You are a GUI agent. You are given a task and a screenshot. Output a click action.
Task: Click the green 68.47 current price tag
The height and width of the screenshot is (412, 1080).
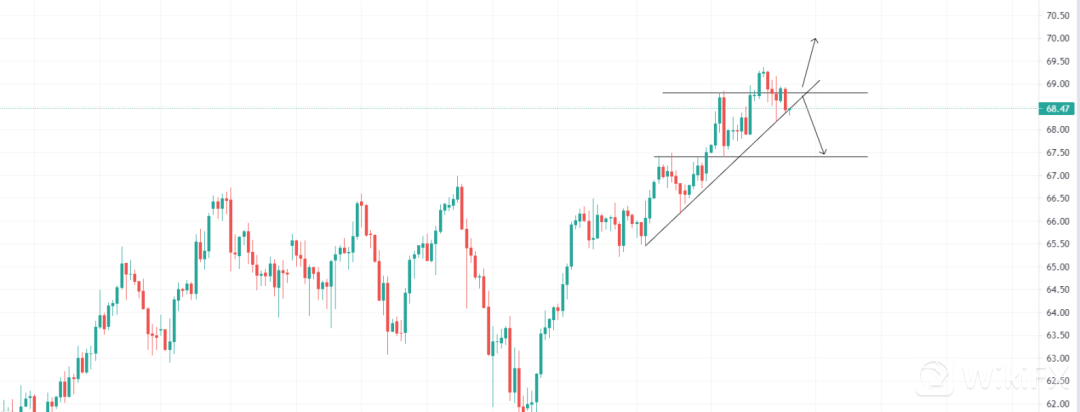(1059, 108)
